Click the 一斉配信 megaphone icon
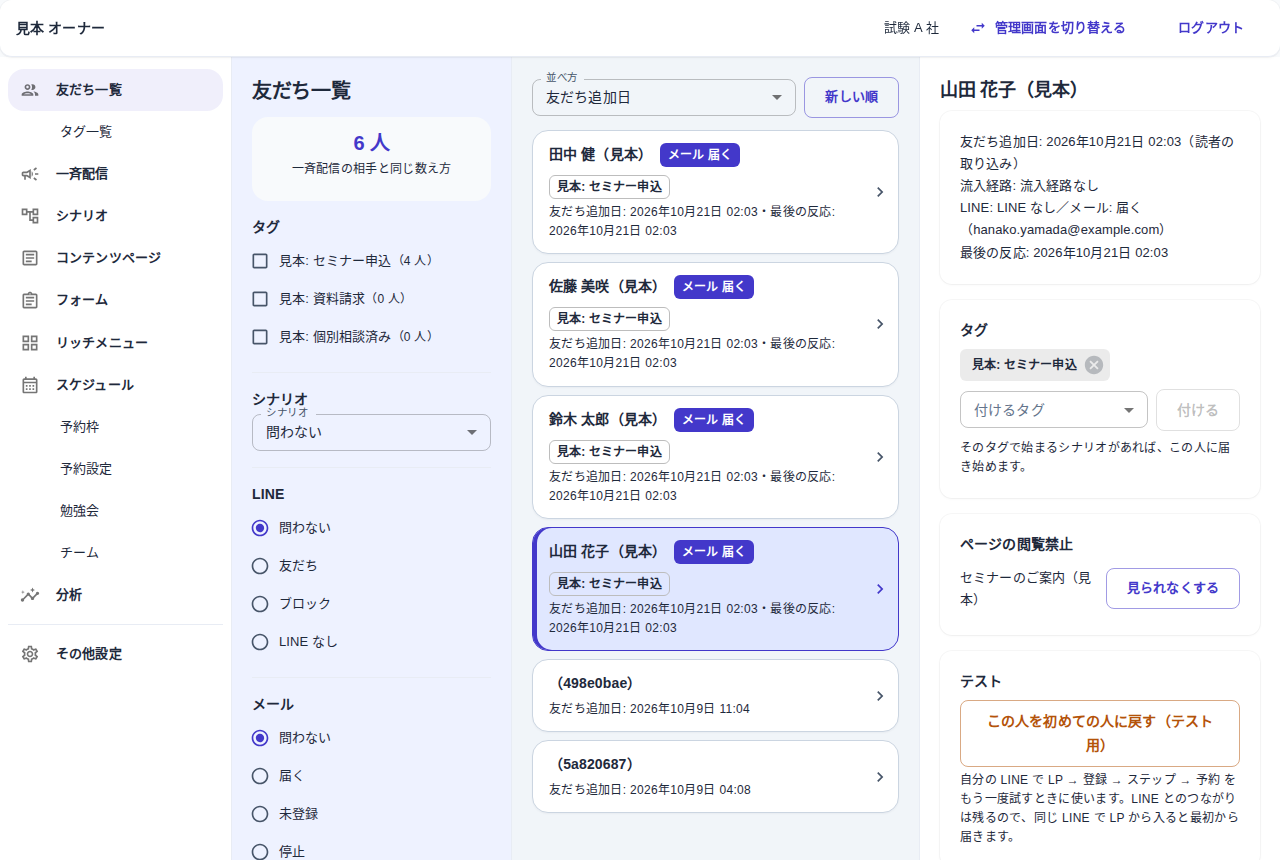 coord(30,174)
